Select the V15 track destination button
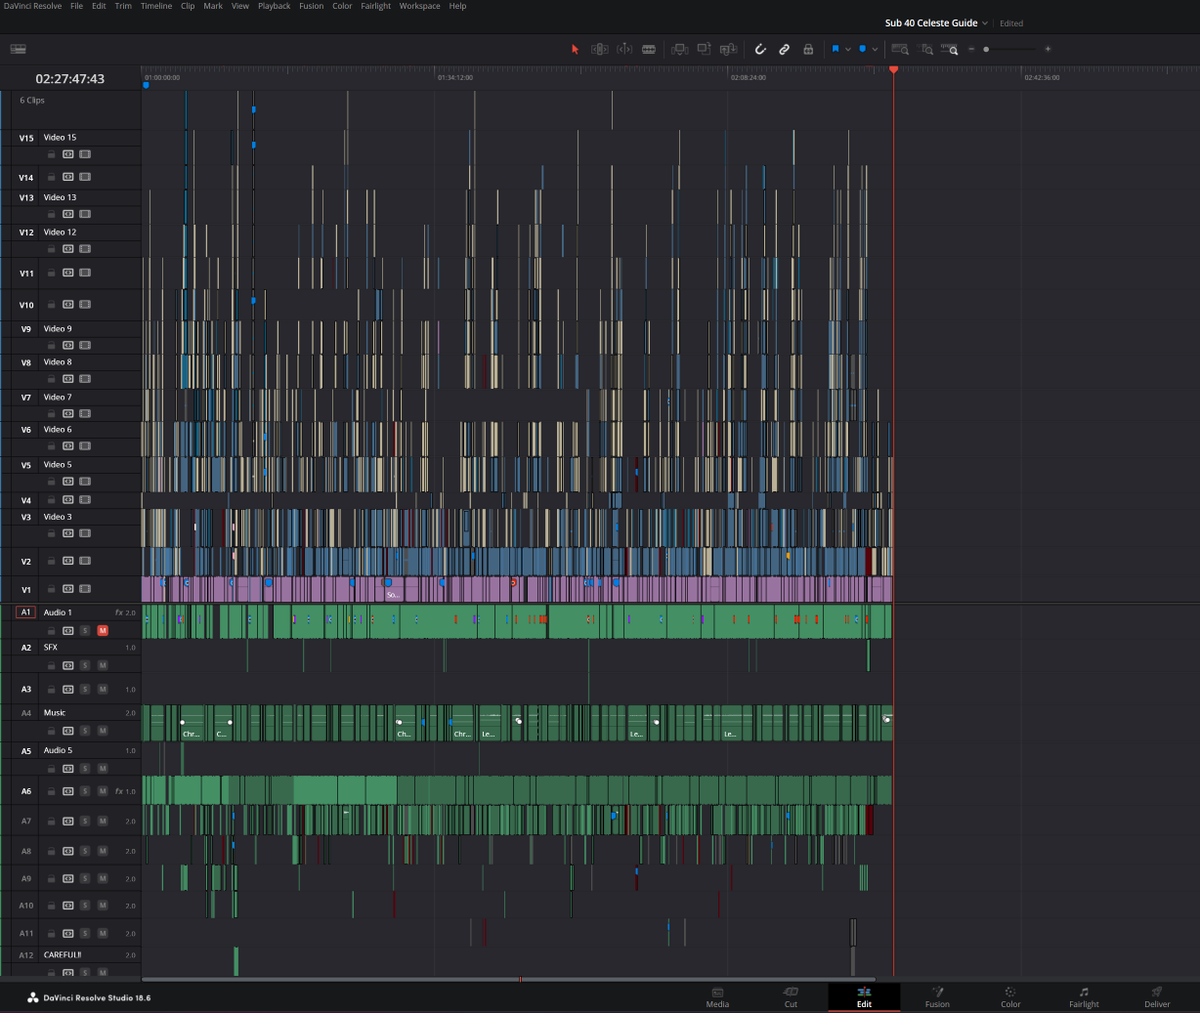 click(26, 138)
